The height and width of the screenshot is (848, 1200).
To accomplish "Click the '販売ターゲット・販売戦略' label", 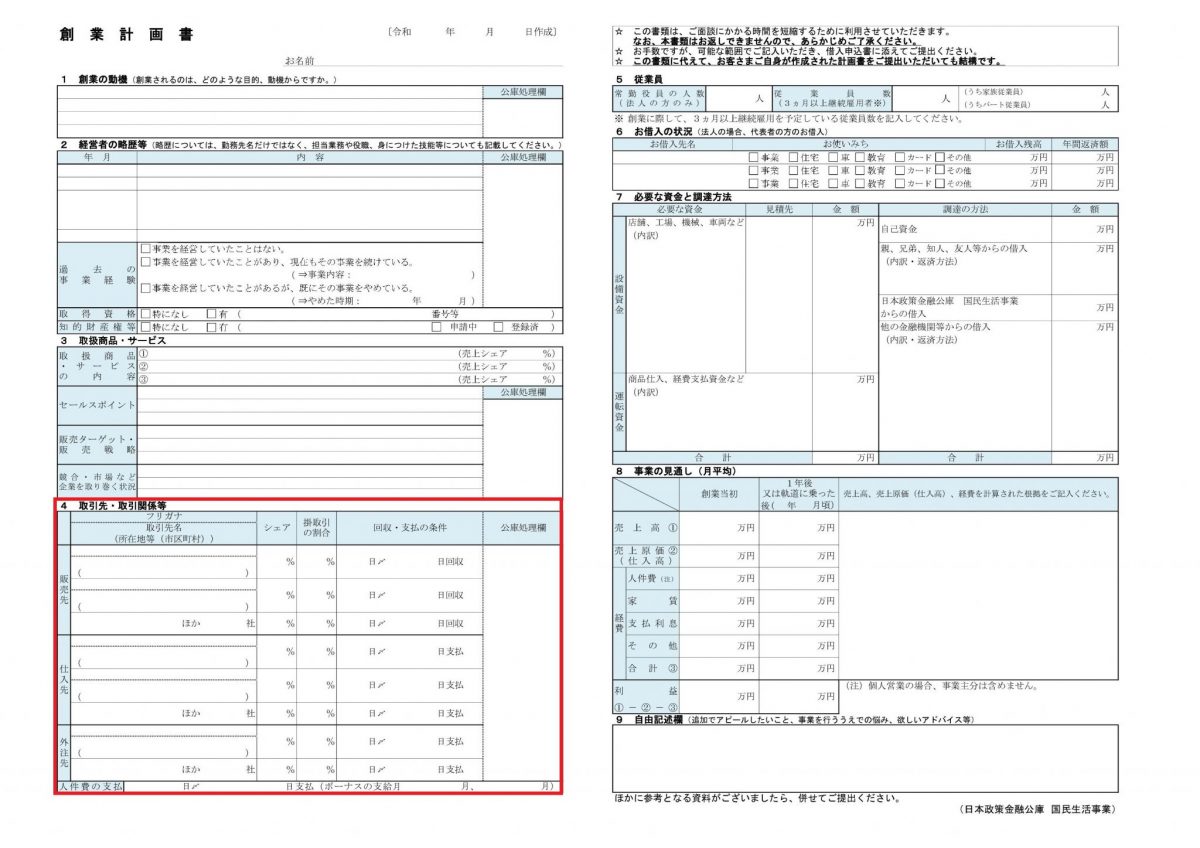I will (x=97, y=445).
